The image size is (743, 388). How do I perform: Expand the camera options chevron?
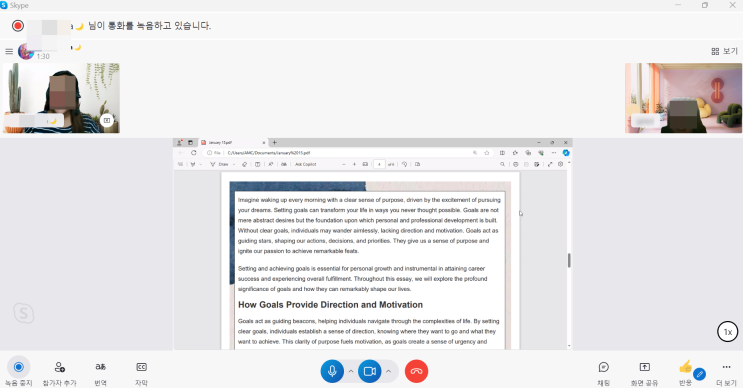388,371
